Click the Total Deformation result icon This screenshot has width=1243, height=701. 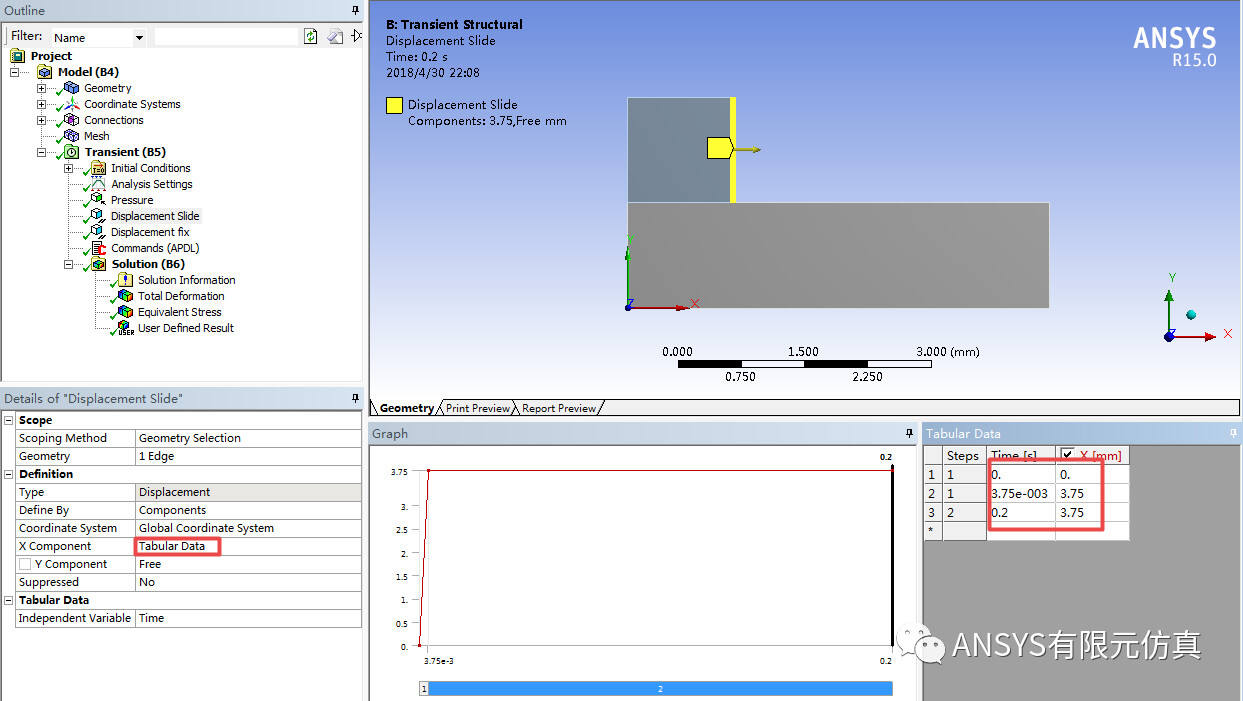pyautogui.click(x=125, y=296)
